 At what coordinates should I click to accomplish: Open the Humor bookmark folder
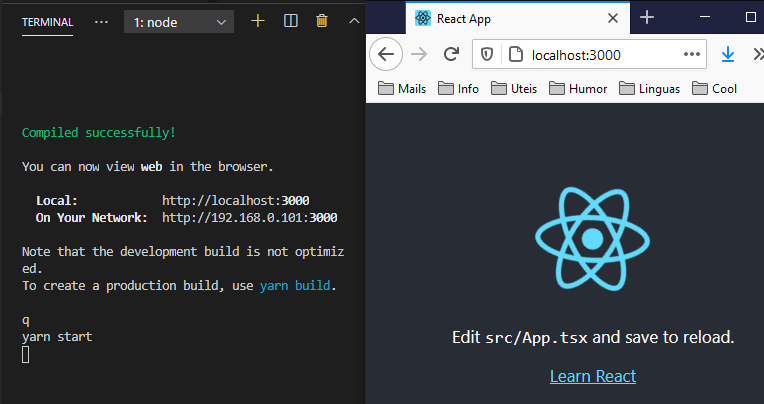pyautogui.click(x=578, y=89)
